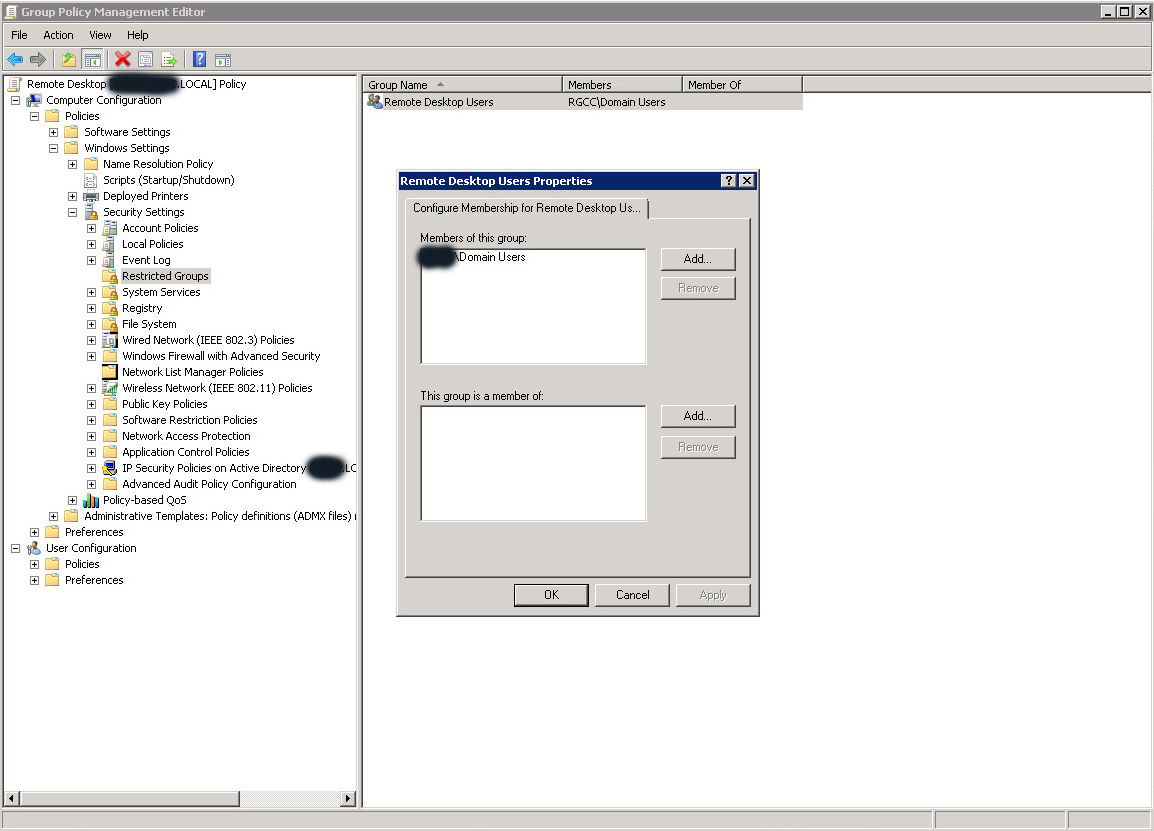Image resolution: width=1154 pixels, height=831 pixels.
Task: Navigate back with the blue arrow toolbar icon
Action: [14, 59]
